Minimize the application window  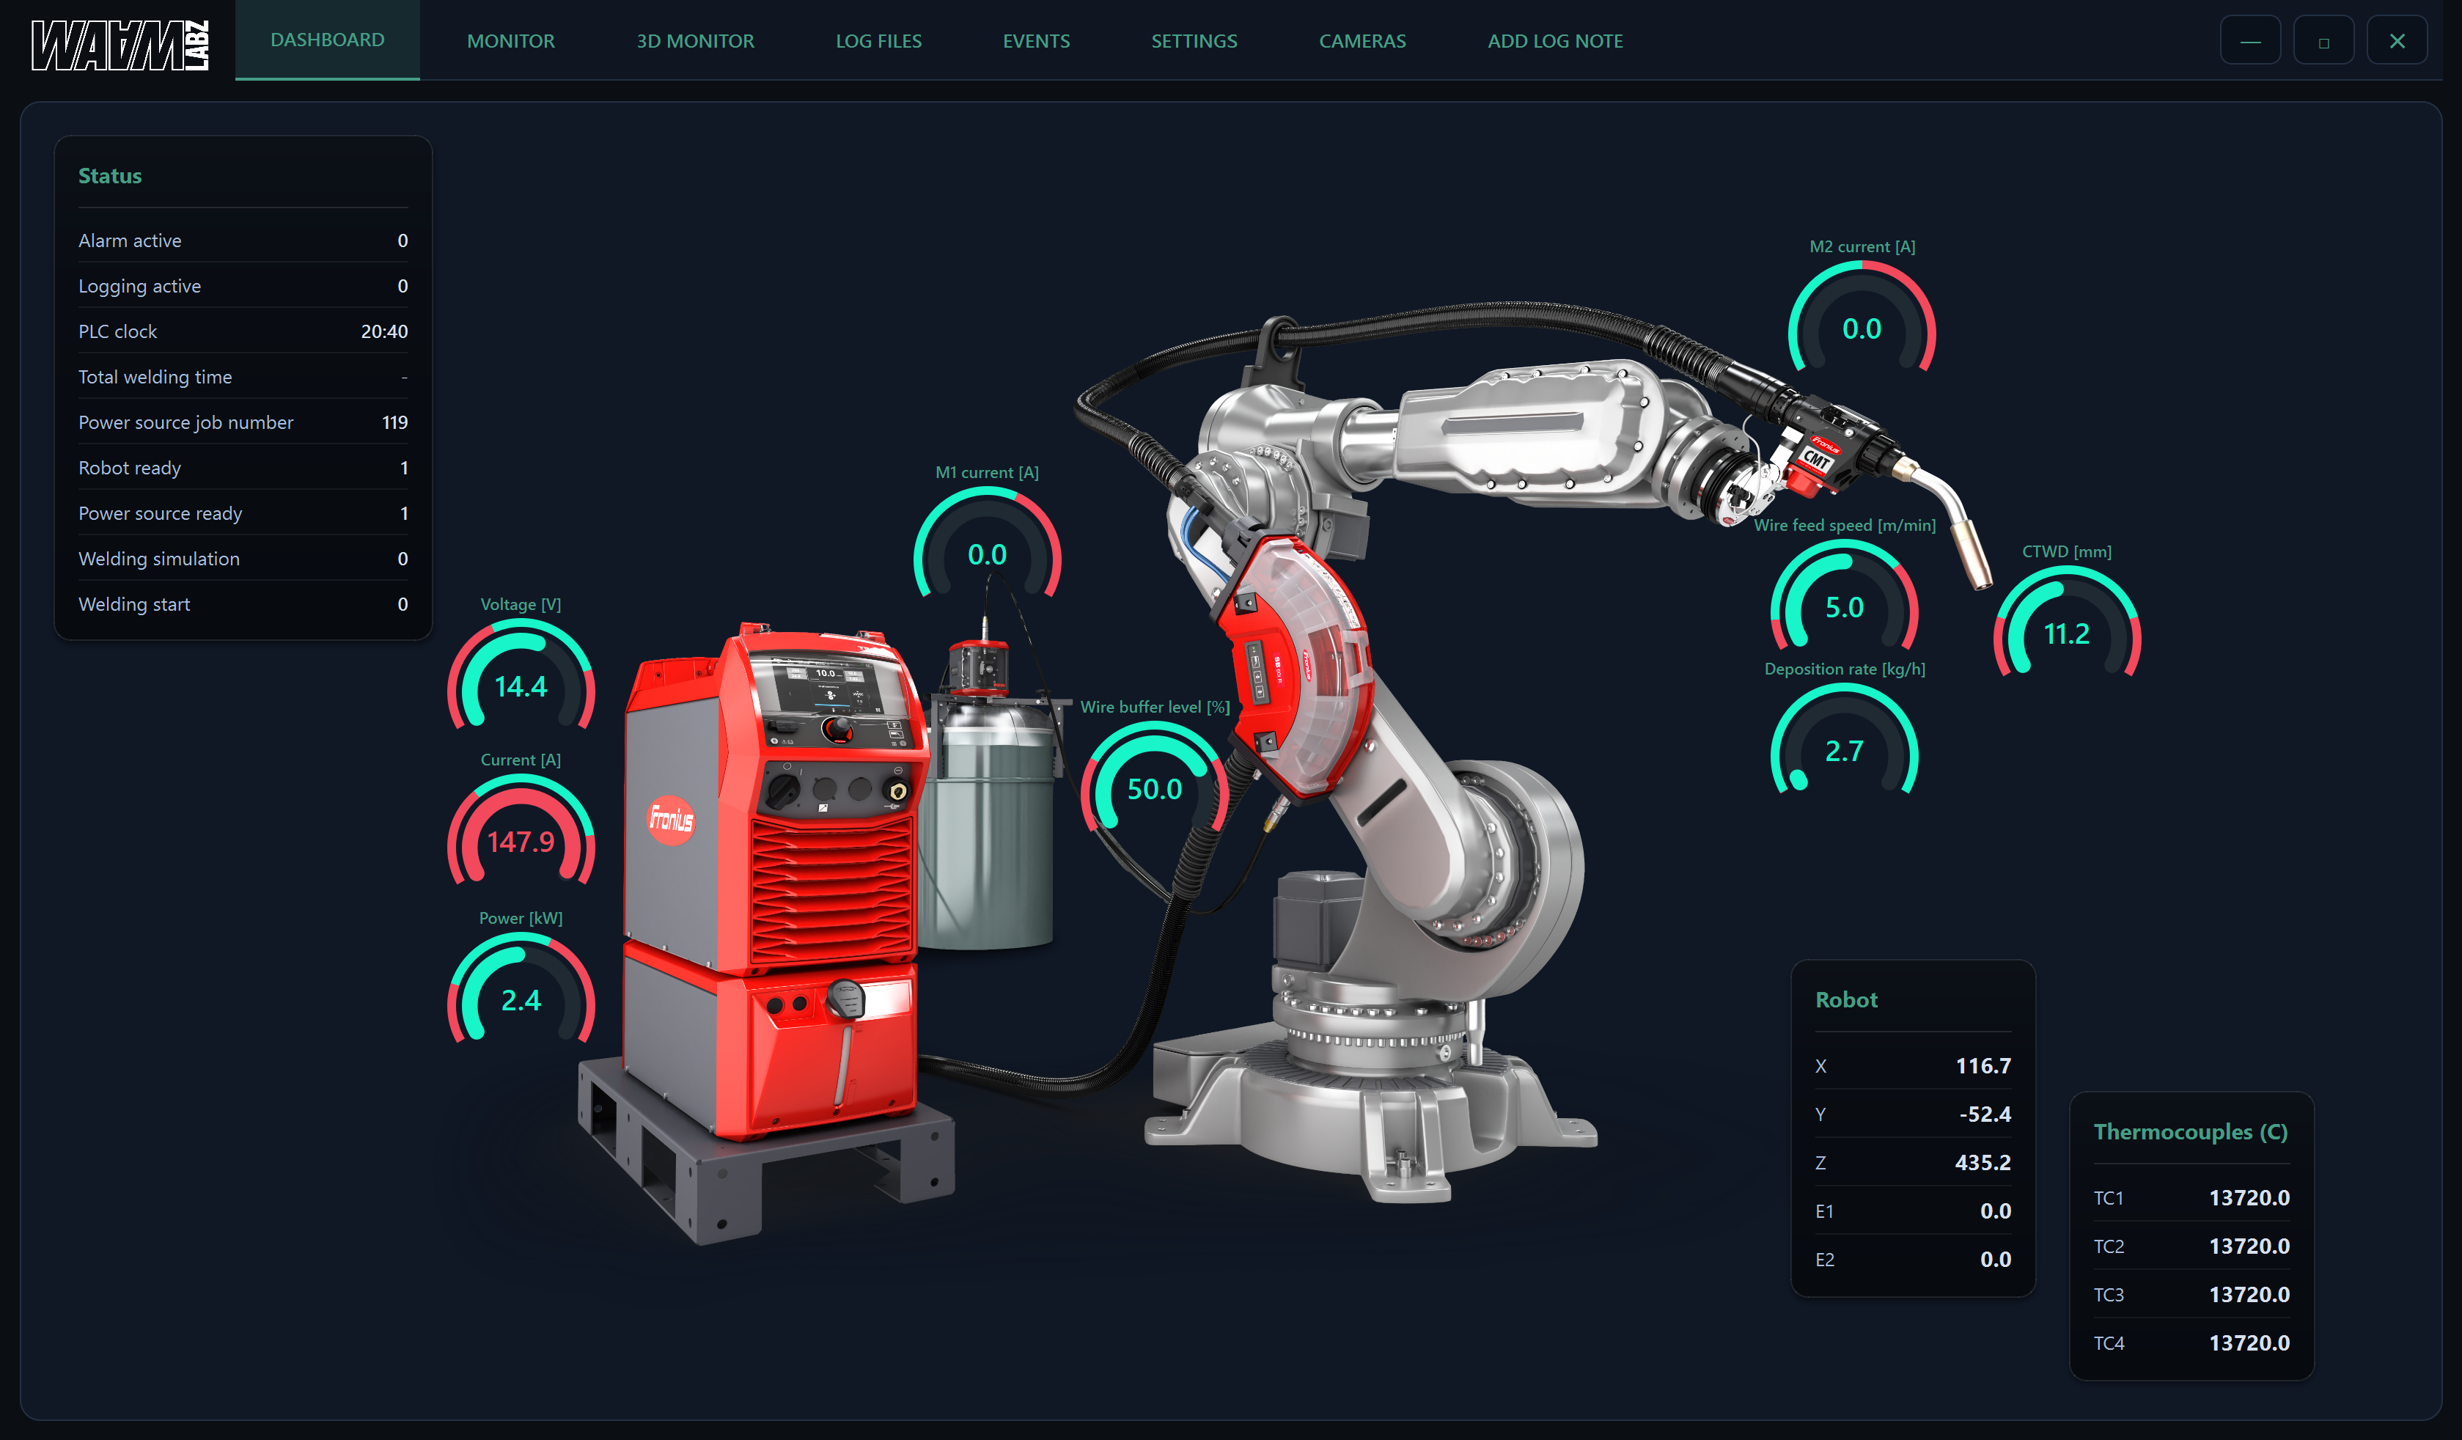coord(2250,41)
